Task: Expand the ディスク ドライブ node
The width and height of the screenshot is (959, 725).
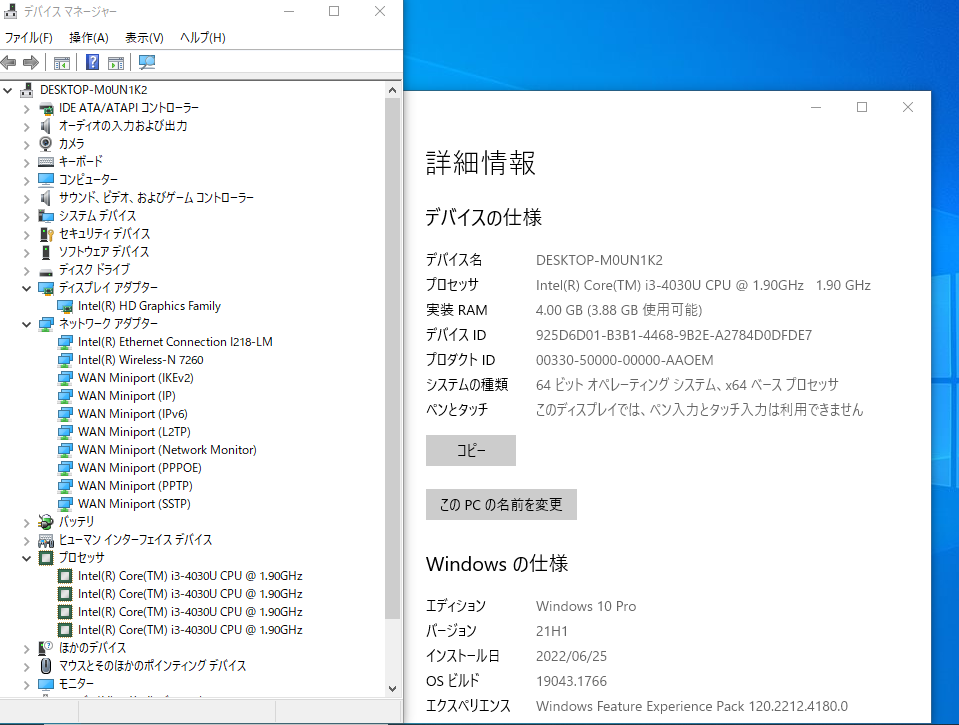Action: (26, 270)
